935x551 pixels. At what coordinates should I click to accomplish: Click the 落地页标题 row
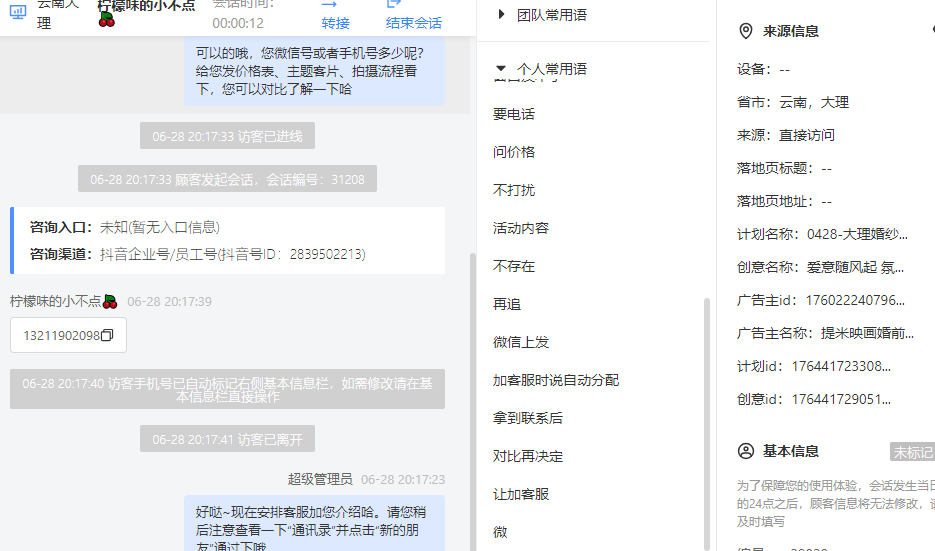click(x=784, y=168)
